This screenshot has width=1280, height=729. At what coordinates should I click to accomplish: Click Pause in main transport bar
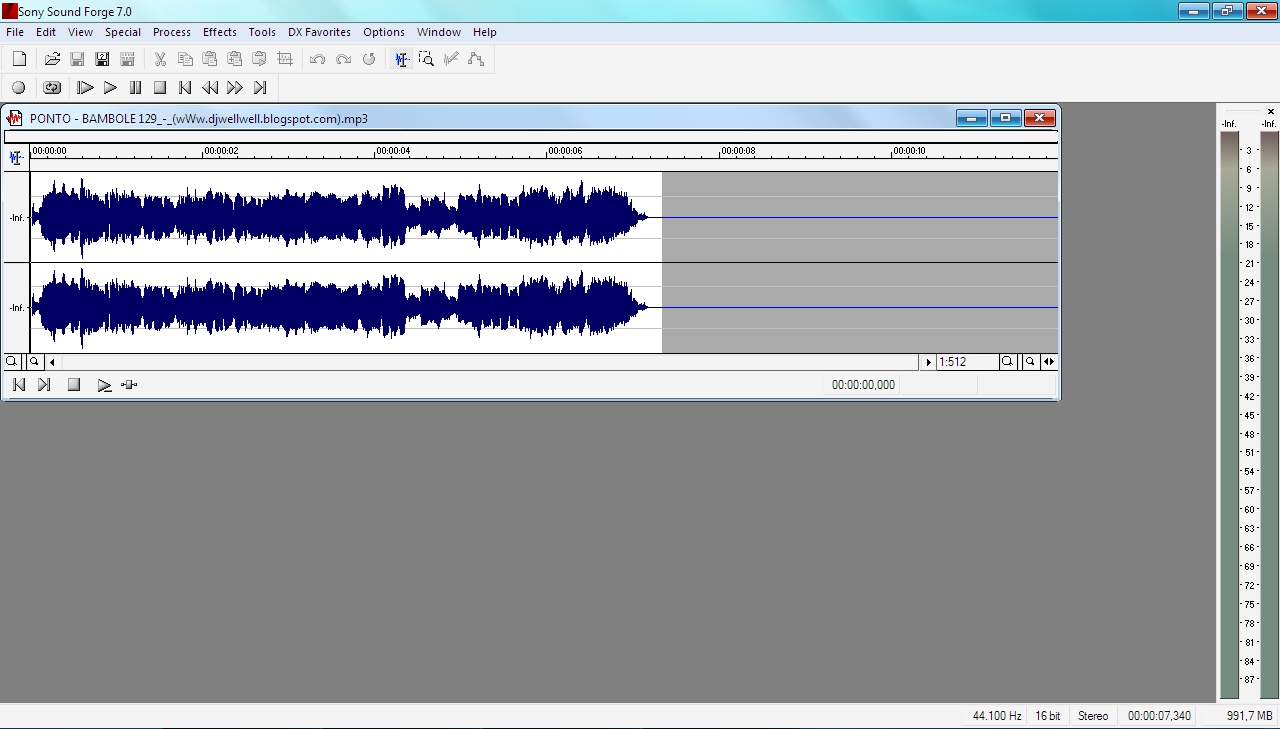pos(135,88)
